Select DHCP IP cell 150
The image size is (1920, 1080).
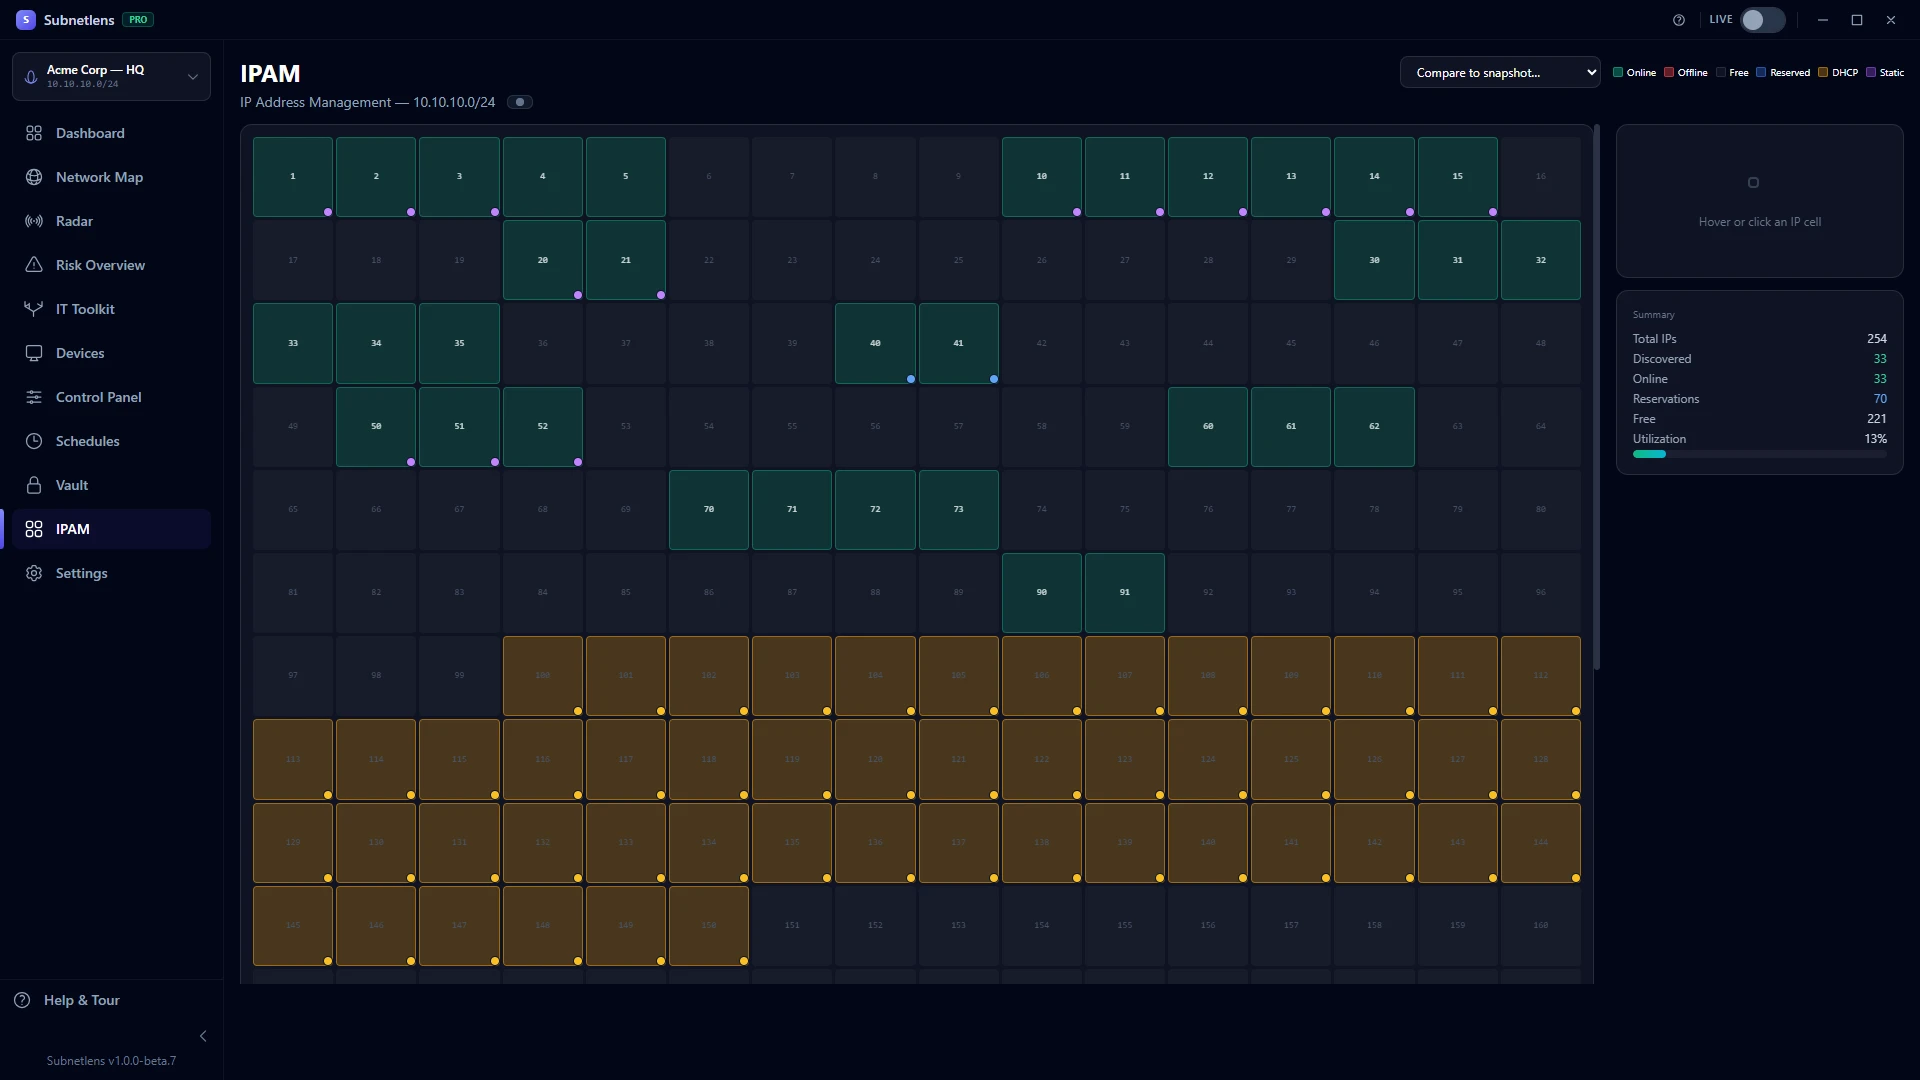point(709,926)
